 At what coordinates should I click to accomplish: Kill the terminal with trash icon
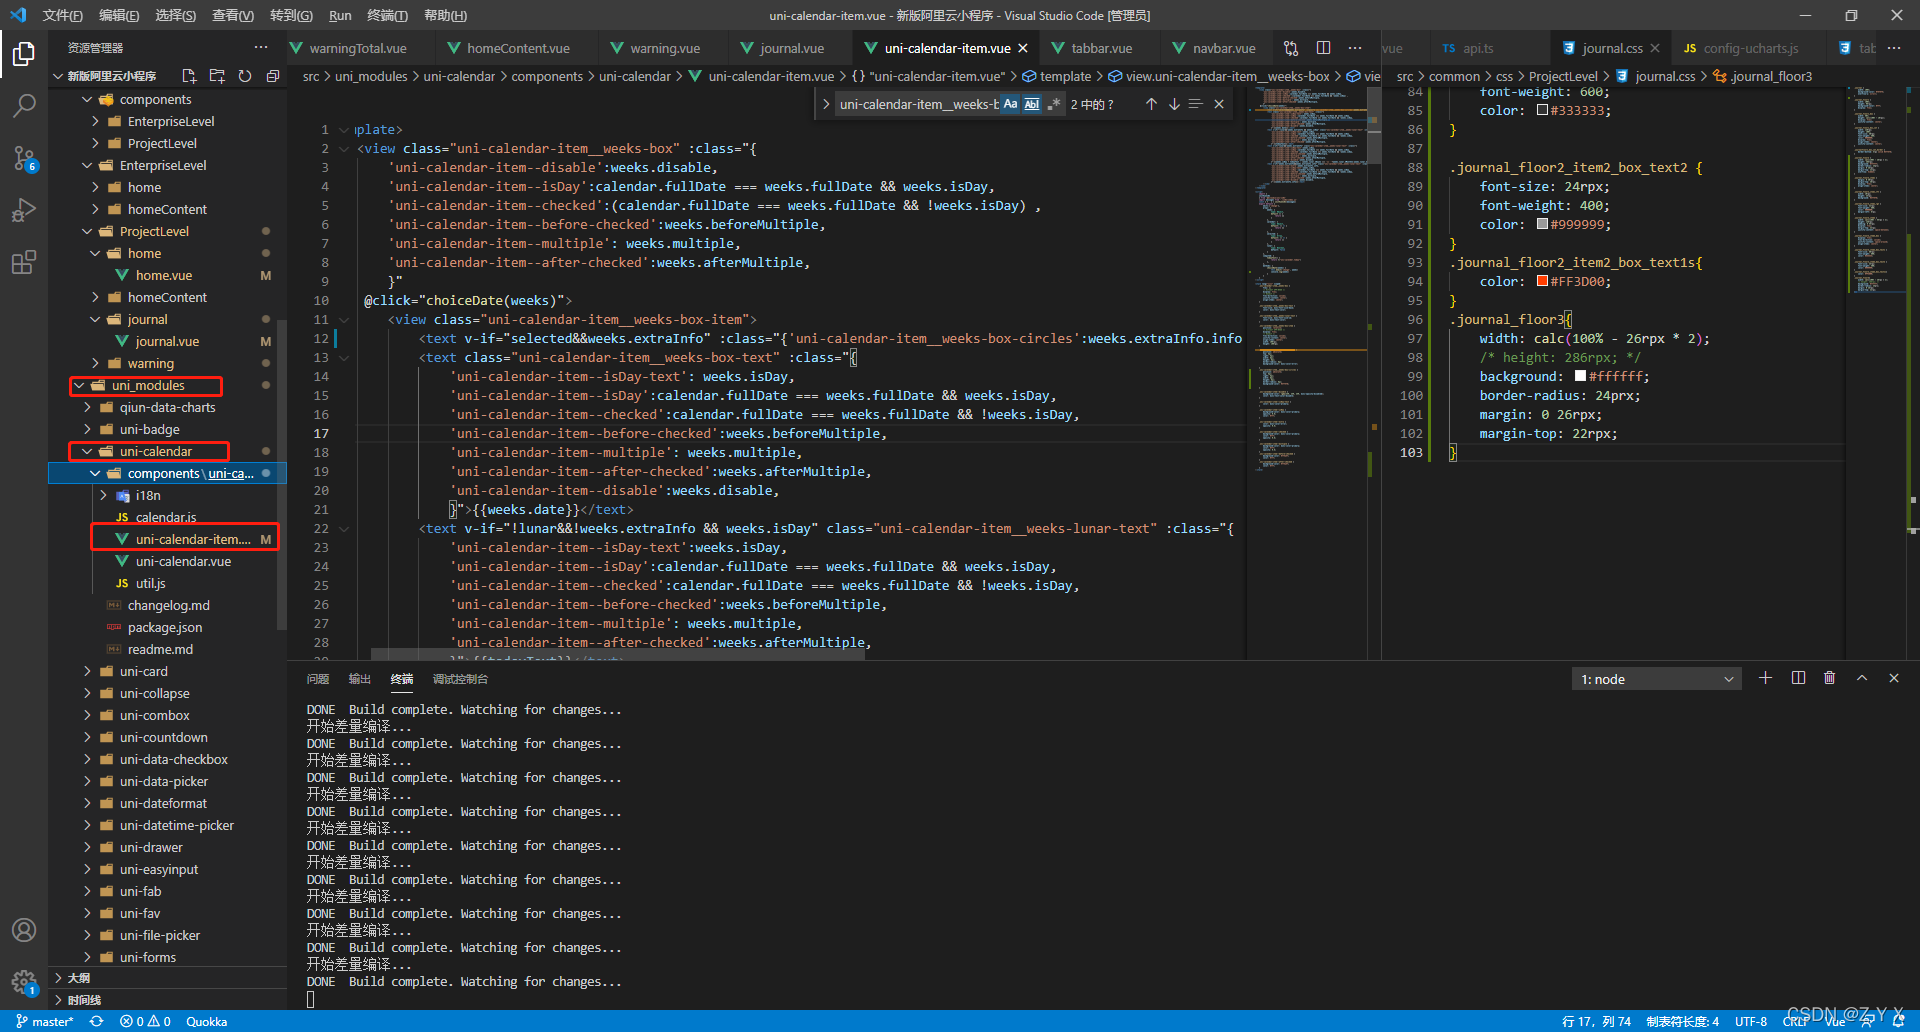click(x=1830, y=678)
